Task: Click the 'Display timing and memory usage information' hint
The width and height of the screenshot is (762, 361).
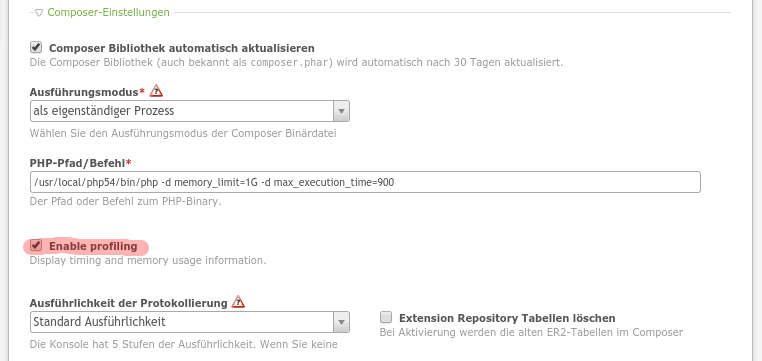Action: point(148,260)
